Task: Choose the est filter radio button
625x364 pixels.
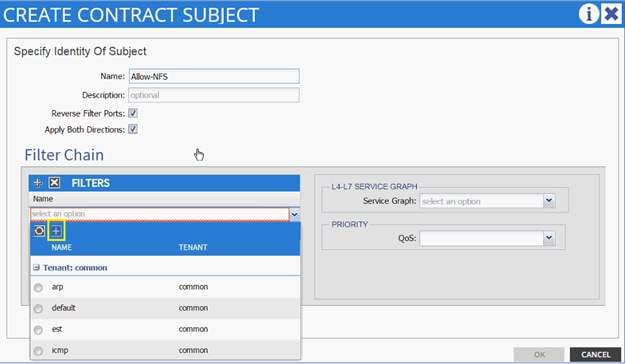Action: tap(38, 330)
